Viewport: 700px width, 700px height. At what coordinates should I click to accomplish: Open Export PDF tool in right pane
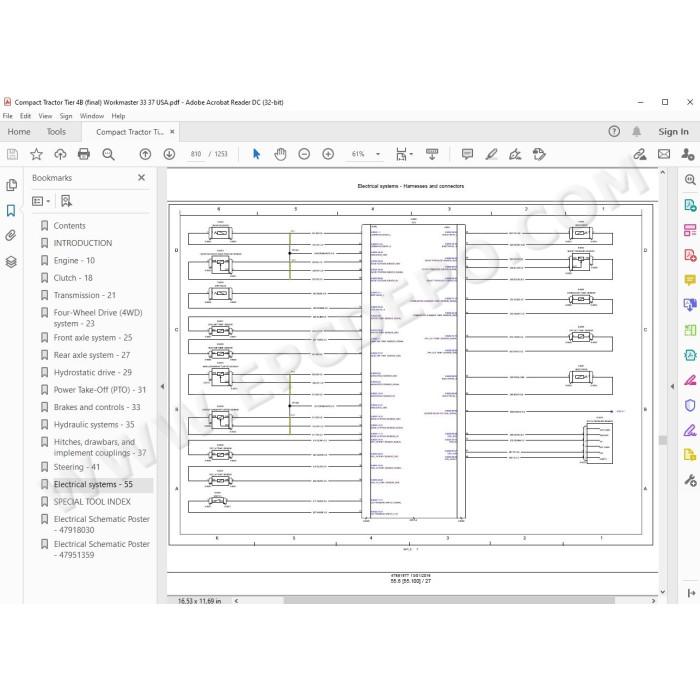tap(690, 205)
